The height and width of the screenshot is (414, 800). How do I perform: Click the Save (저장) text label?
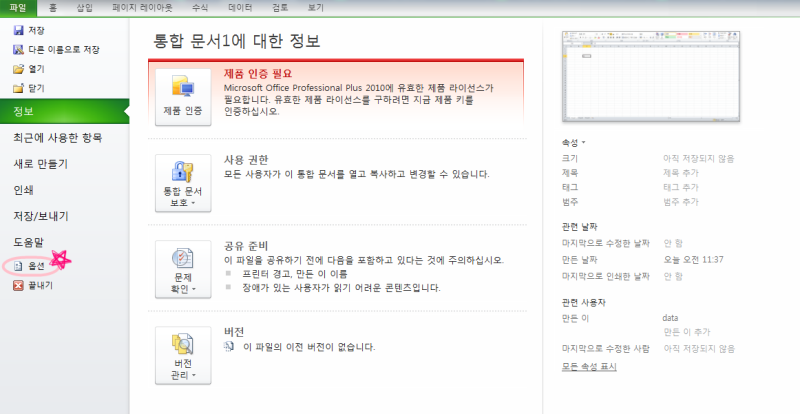tap(36, 31)
